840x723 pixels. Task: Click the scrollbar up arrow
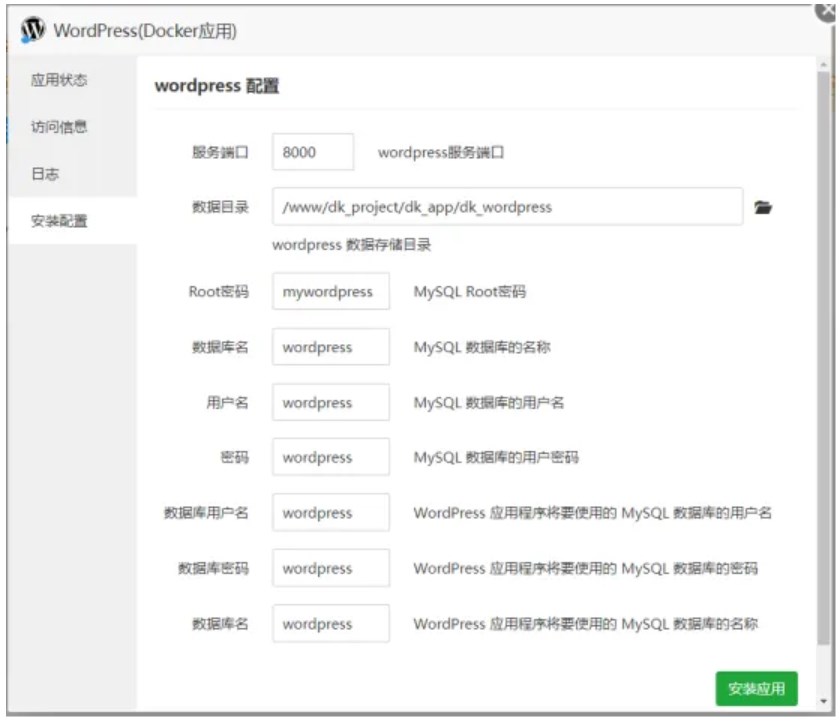click(824, 65)
